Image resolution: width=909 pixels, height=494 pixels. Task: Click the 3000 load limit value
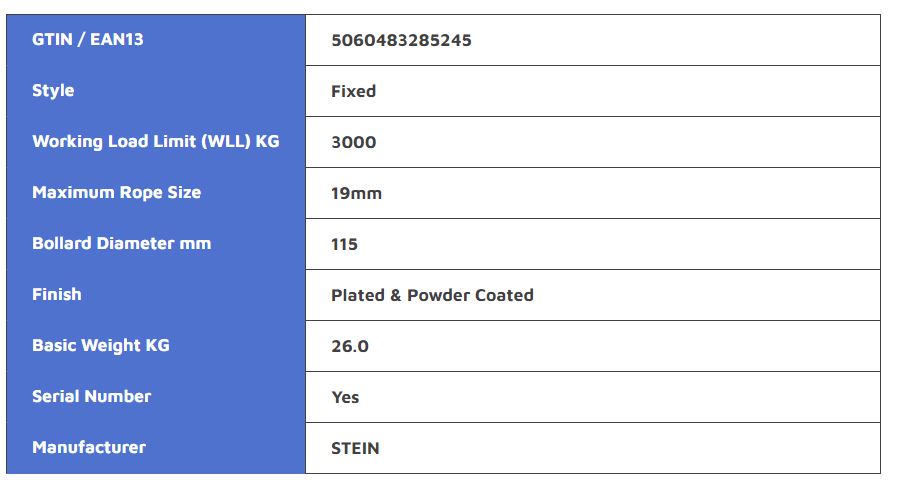pos(354,142)
